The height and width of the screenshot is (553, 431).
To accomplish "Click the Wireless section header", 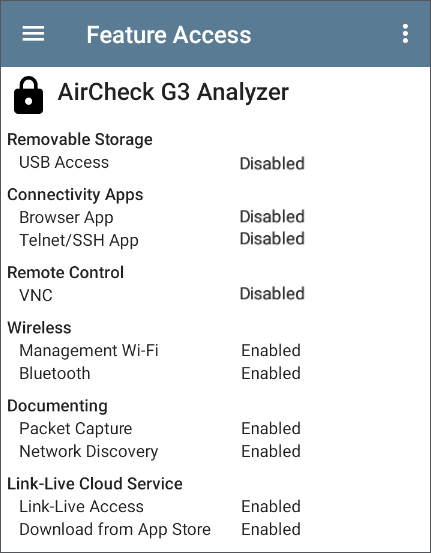I will pos(39,328).
